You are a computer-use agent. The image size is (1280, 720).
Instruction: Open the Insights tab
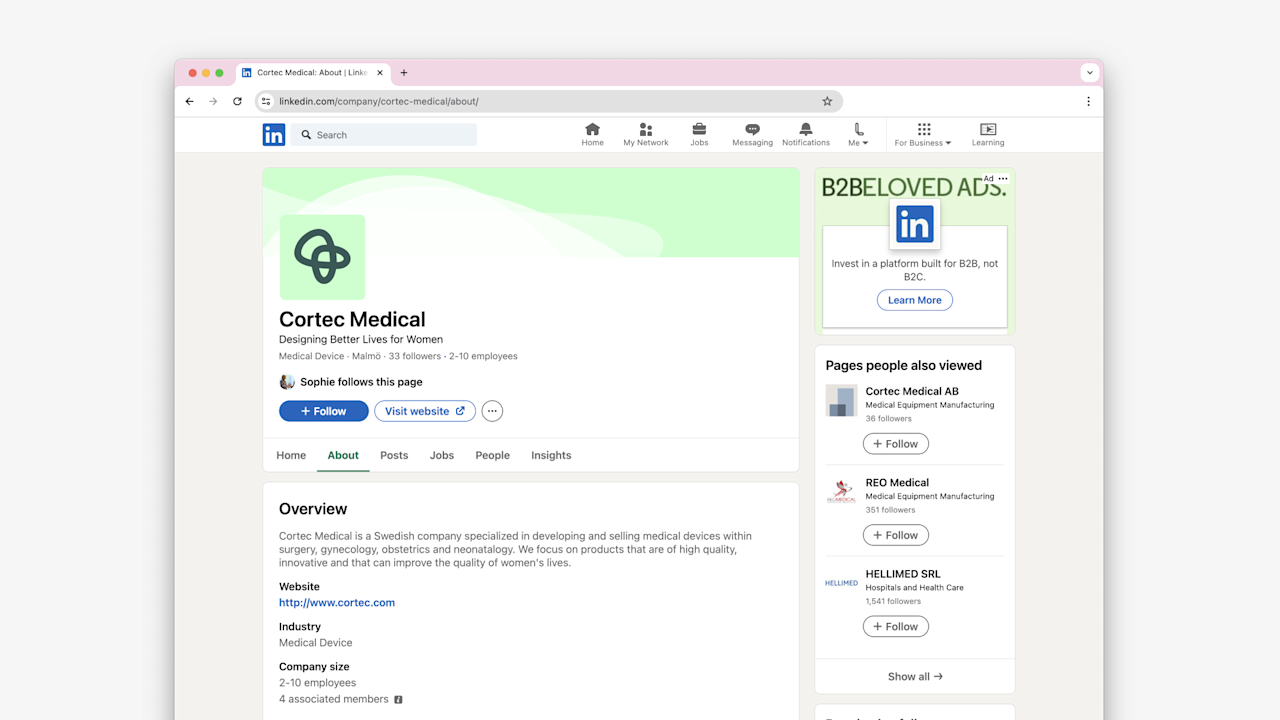coord(551,455)
